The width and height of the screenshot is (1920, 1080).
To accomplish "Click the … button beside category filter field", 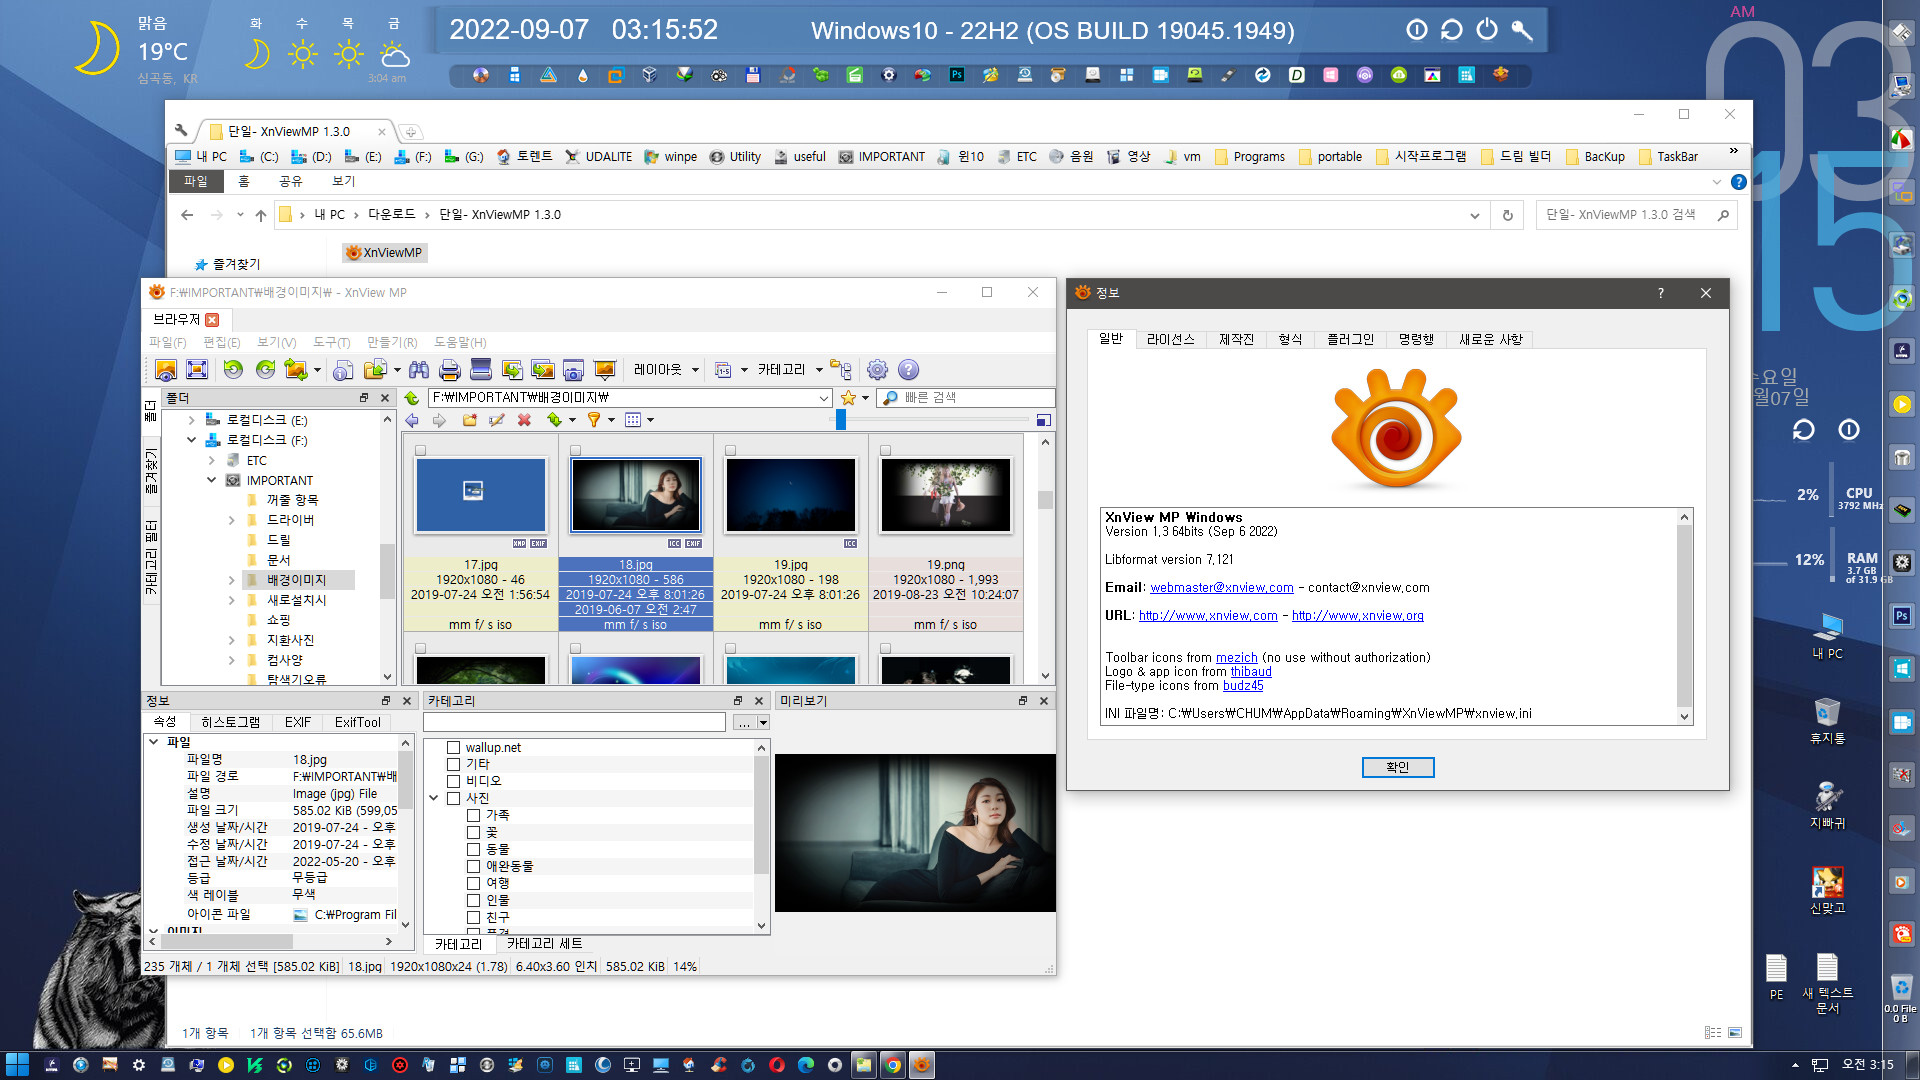I will pyautogui.click(x=742, y=723).
